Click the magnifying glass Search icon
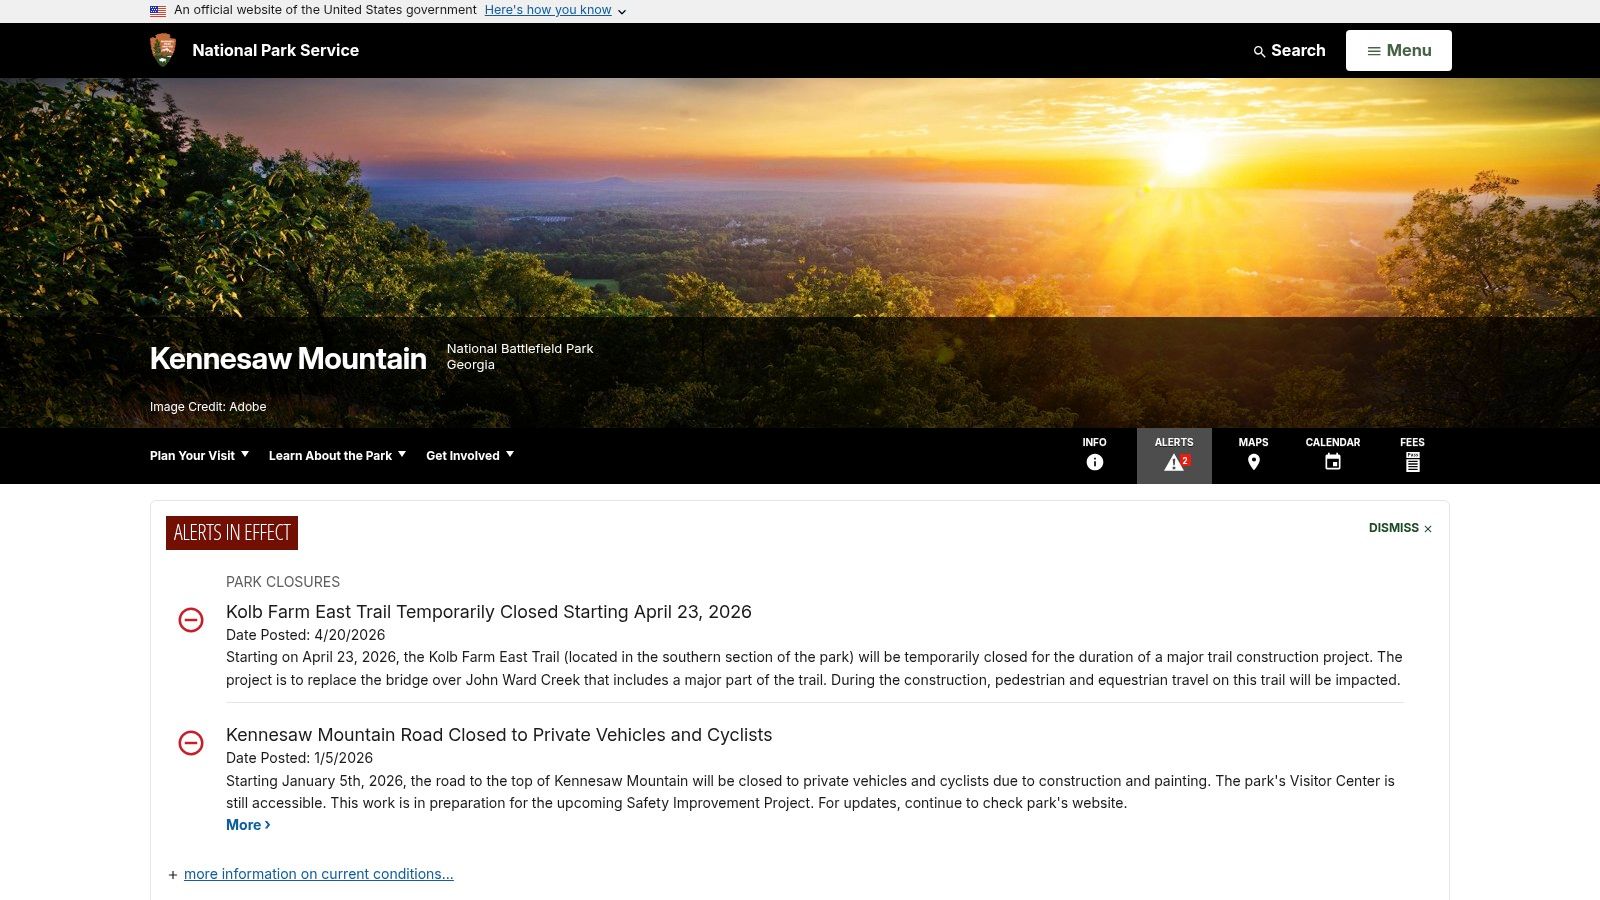Viewport: 1600px width, 900px height. (1259, 51)
